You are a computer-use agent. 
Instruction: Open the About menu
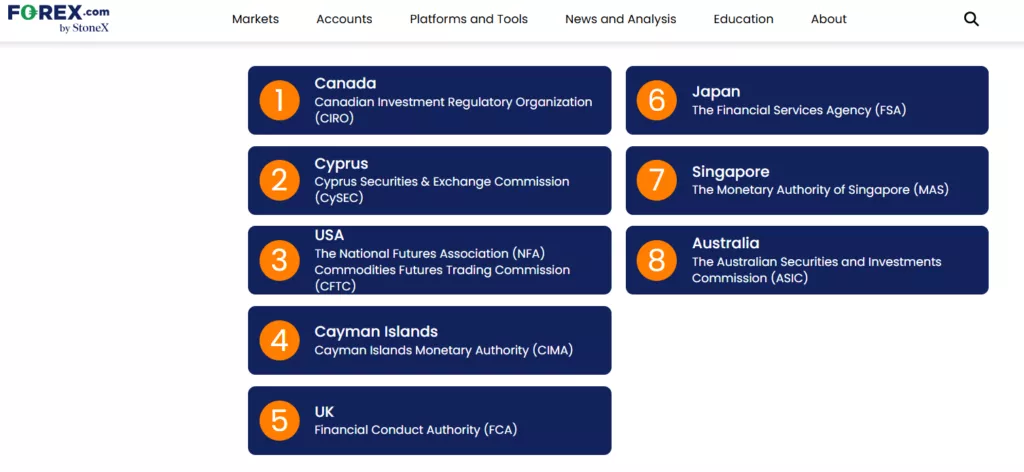tap(829, 19)
